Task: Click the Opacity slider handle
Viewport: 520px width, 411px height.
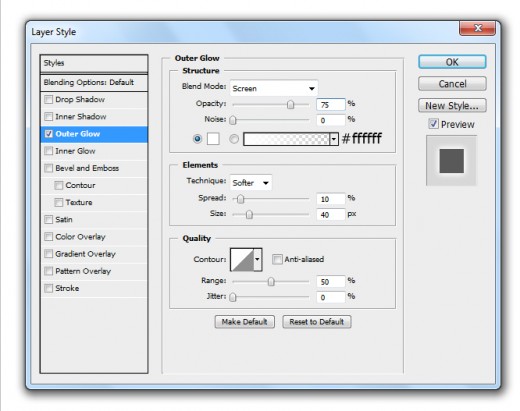Action: pyautogui.click(x=290, y=105)
